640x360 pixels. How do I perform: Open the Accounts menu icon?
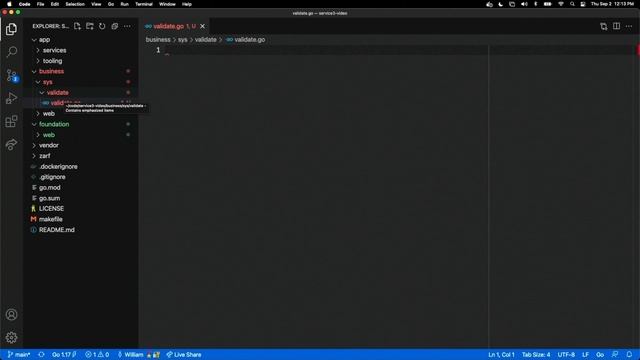point(11,314)
